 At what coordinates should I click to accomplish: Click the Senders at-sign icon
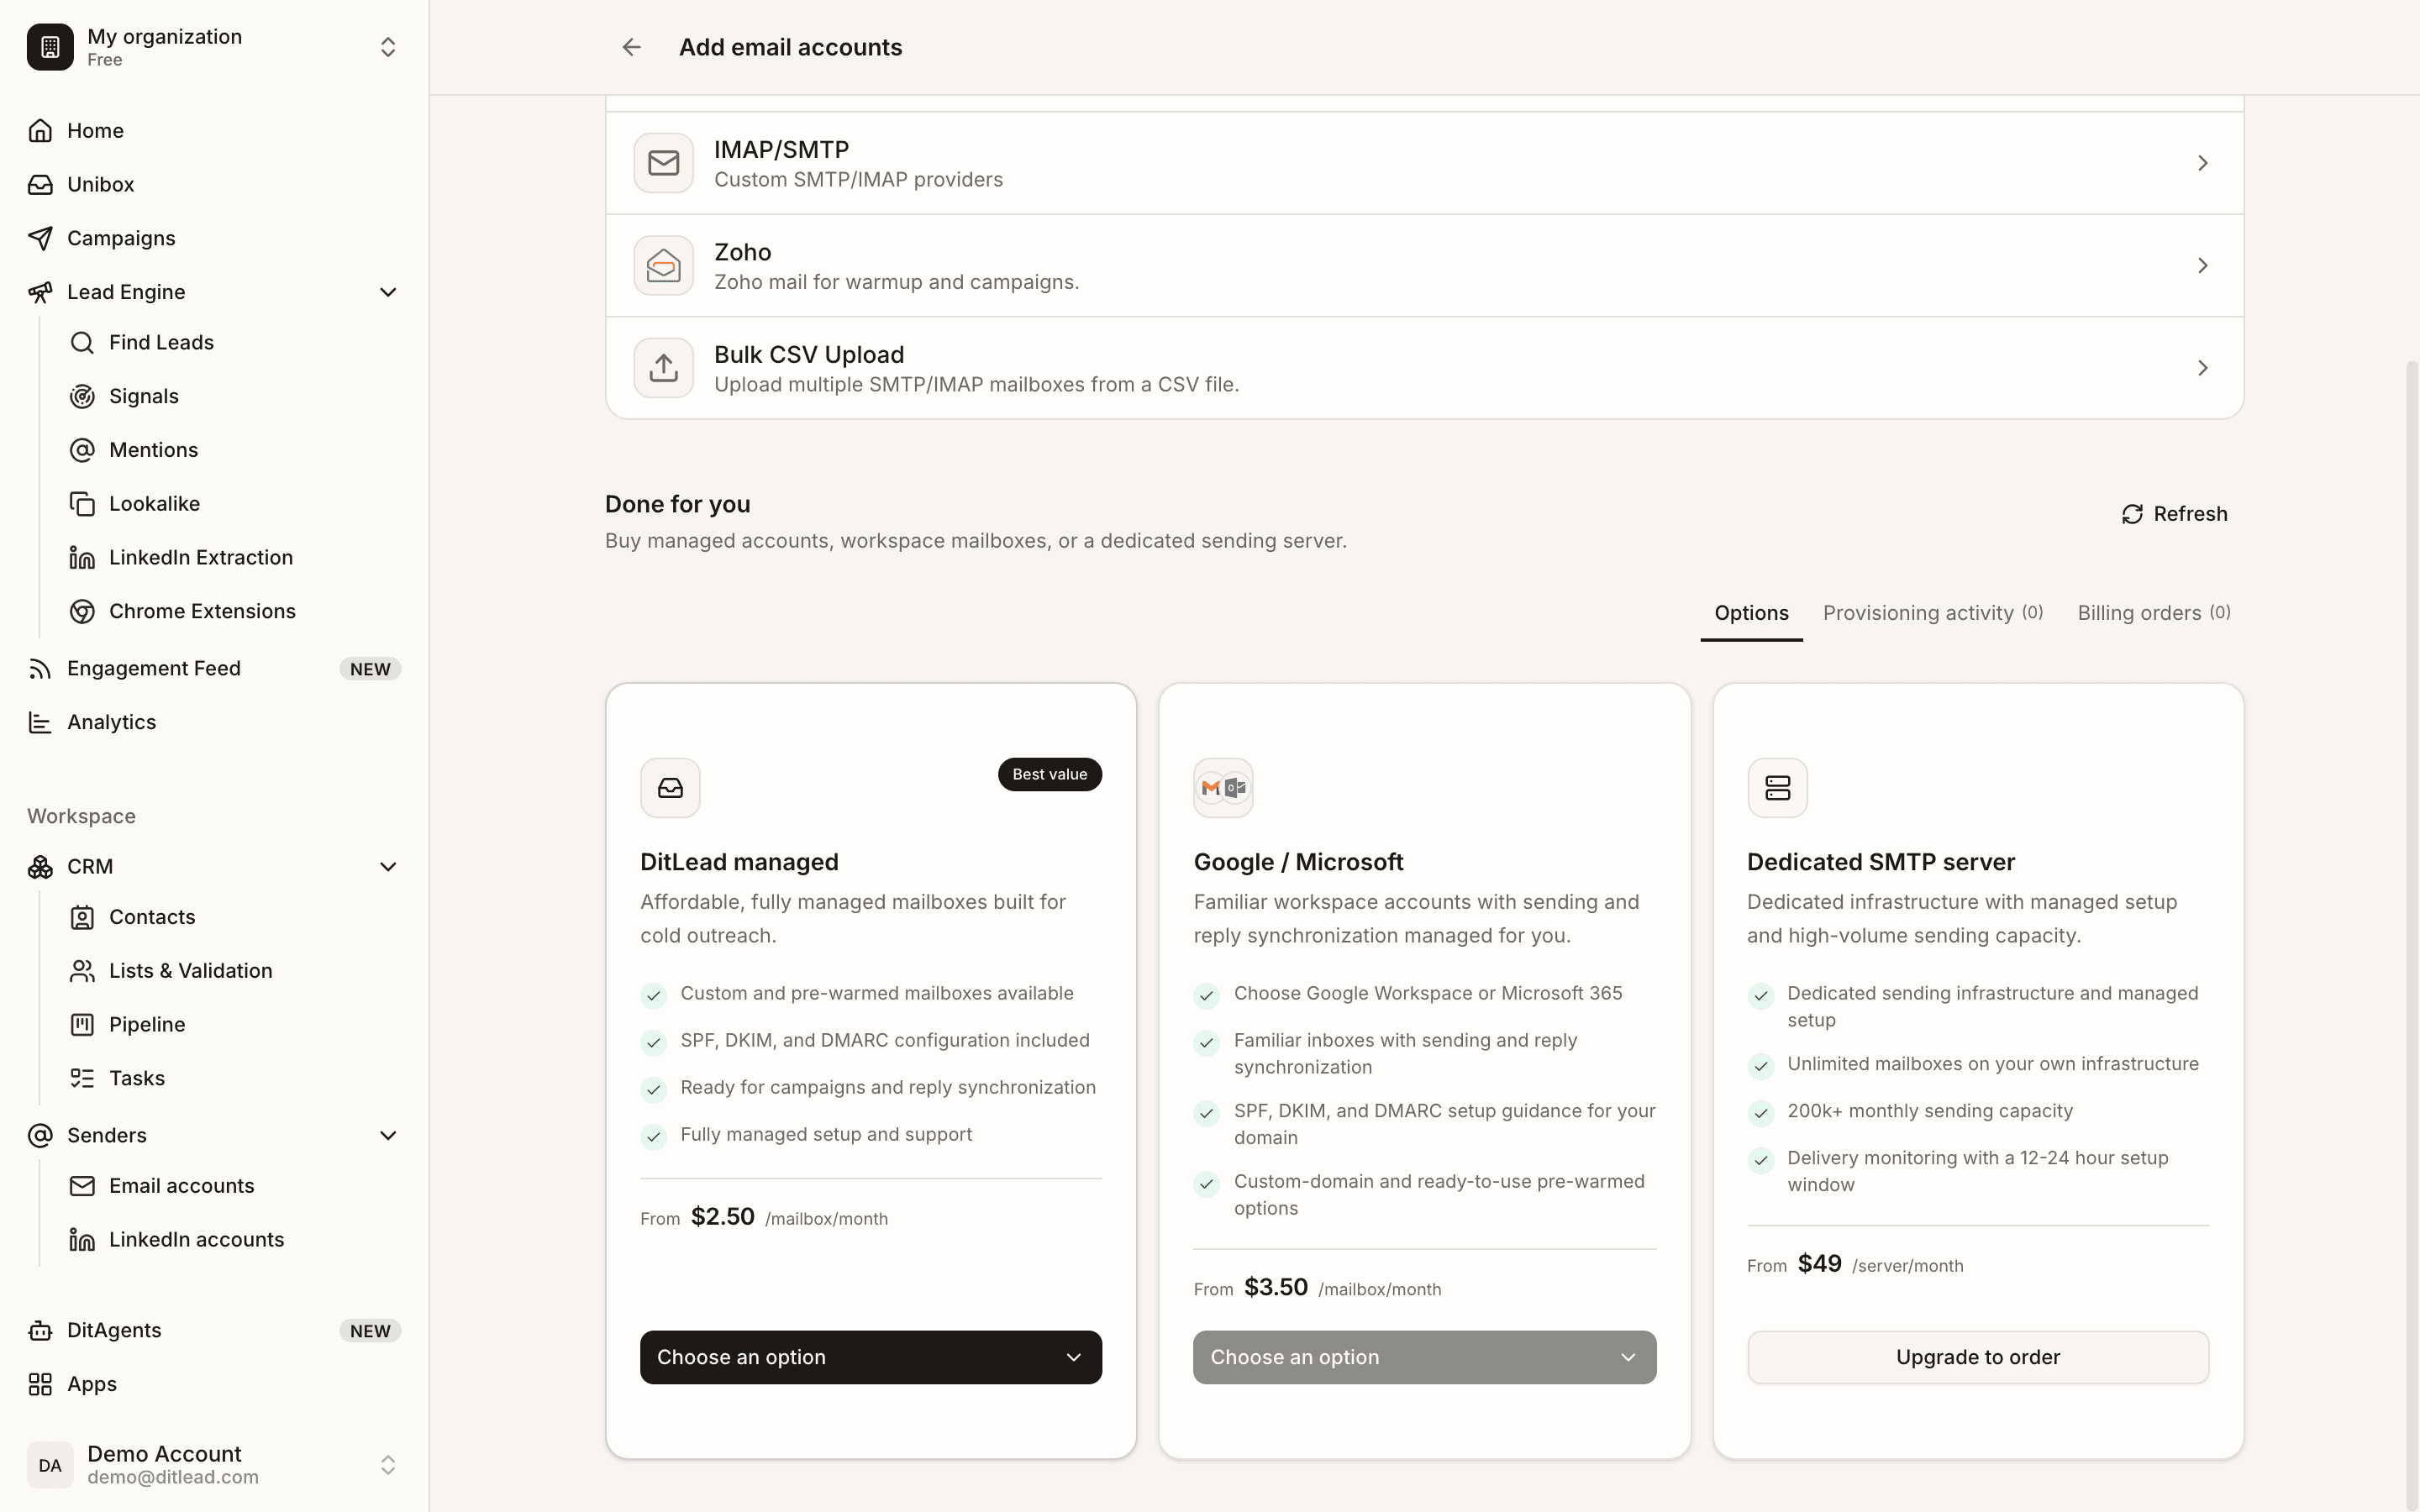click(40, 1136)
